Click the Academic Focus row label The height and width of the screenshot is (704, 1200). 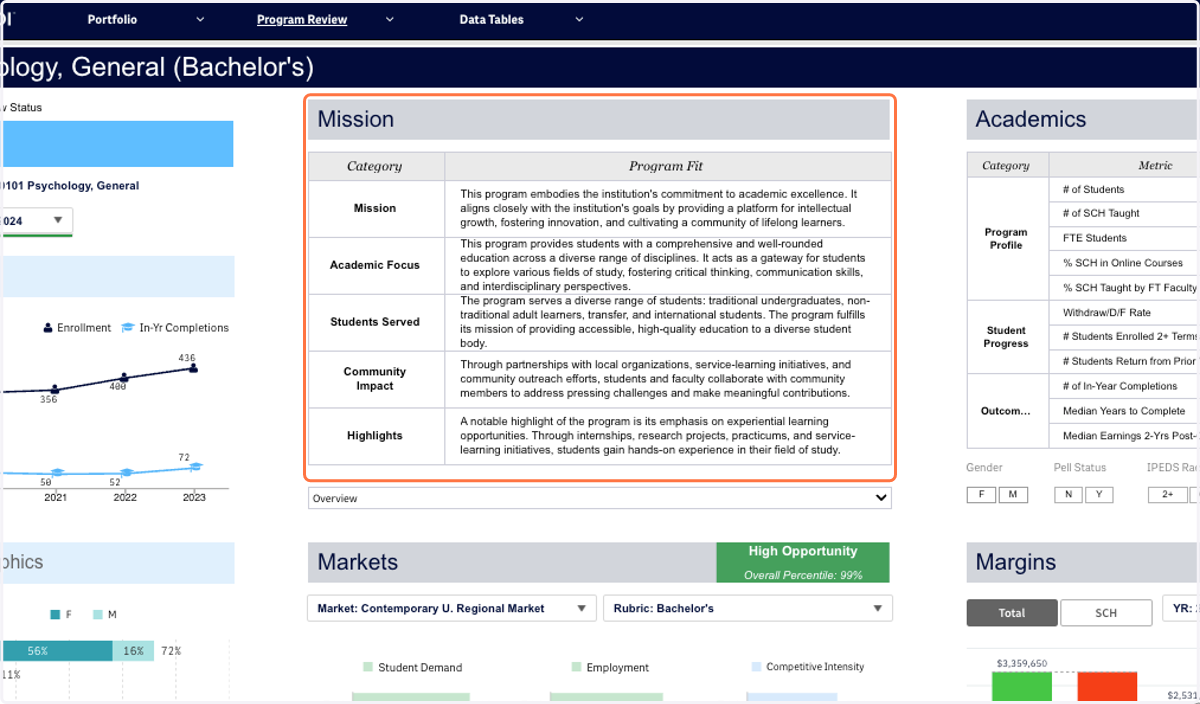click(x=375, y=265)
